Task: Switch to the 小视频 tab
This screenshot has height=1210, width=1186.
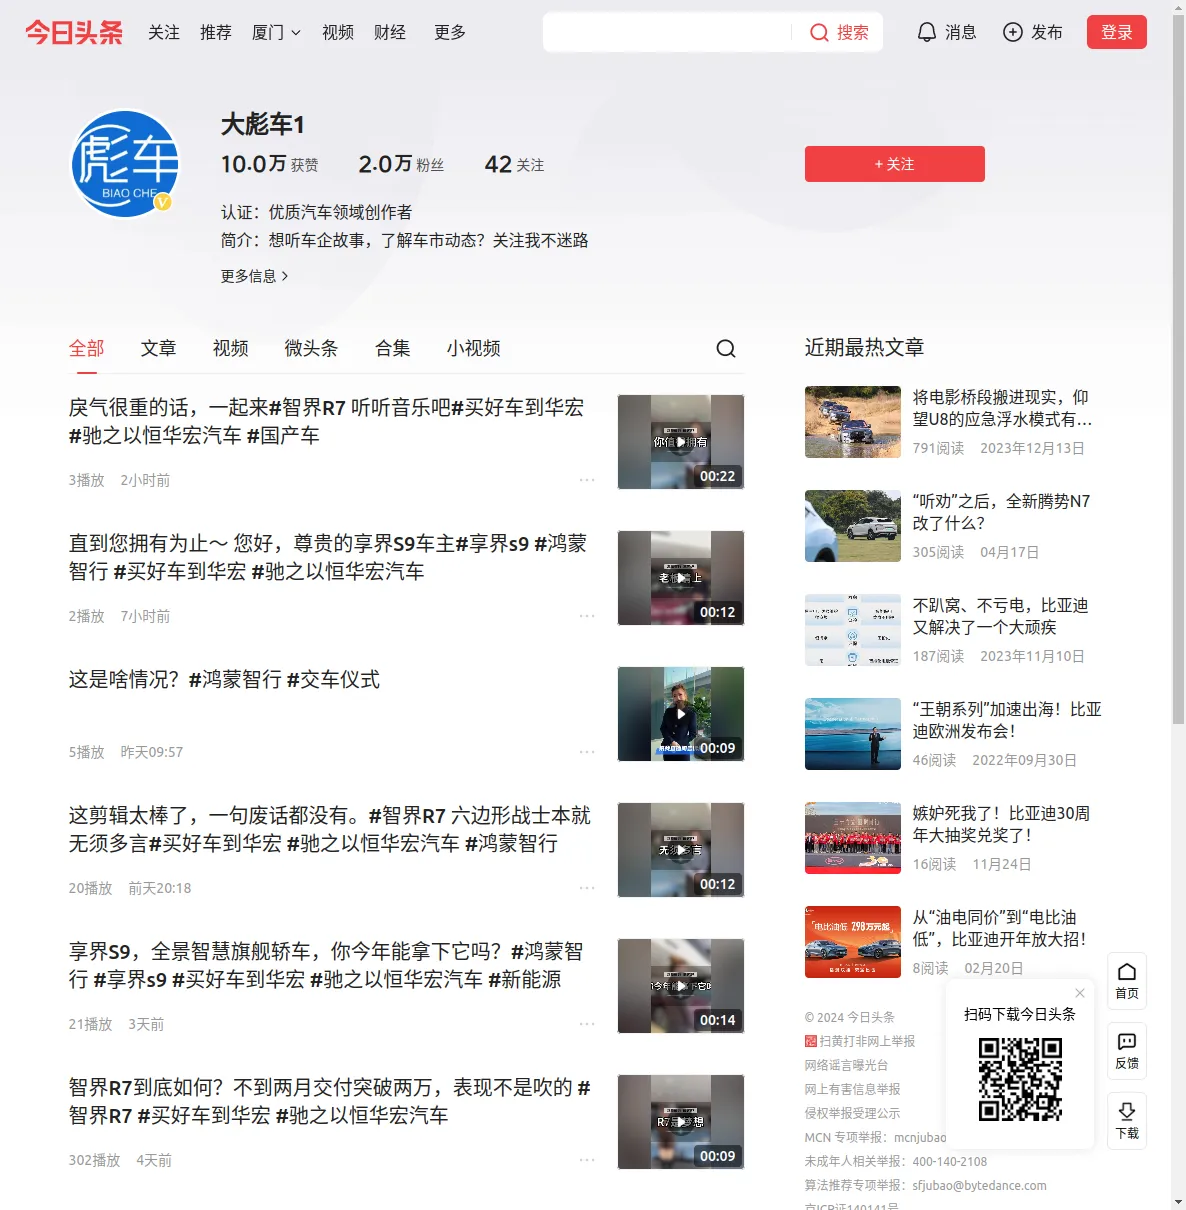Action: 474,348
